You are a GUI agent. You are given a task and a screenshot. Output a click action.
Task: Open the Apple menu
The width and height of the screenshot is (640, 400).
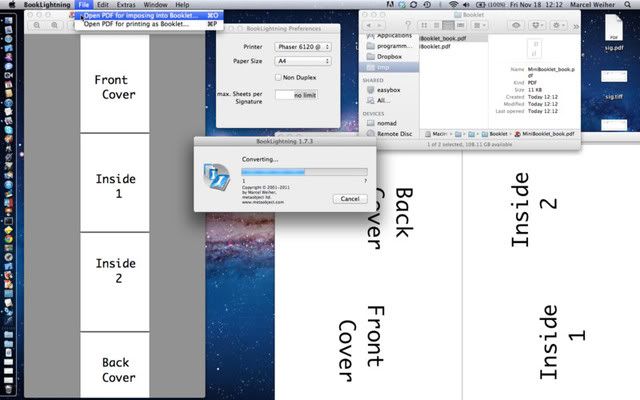tap(12, 5)
